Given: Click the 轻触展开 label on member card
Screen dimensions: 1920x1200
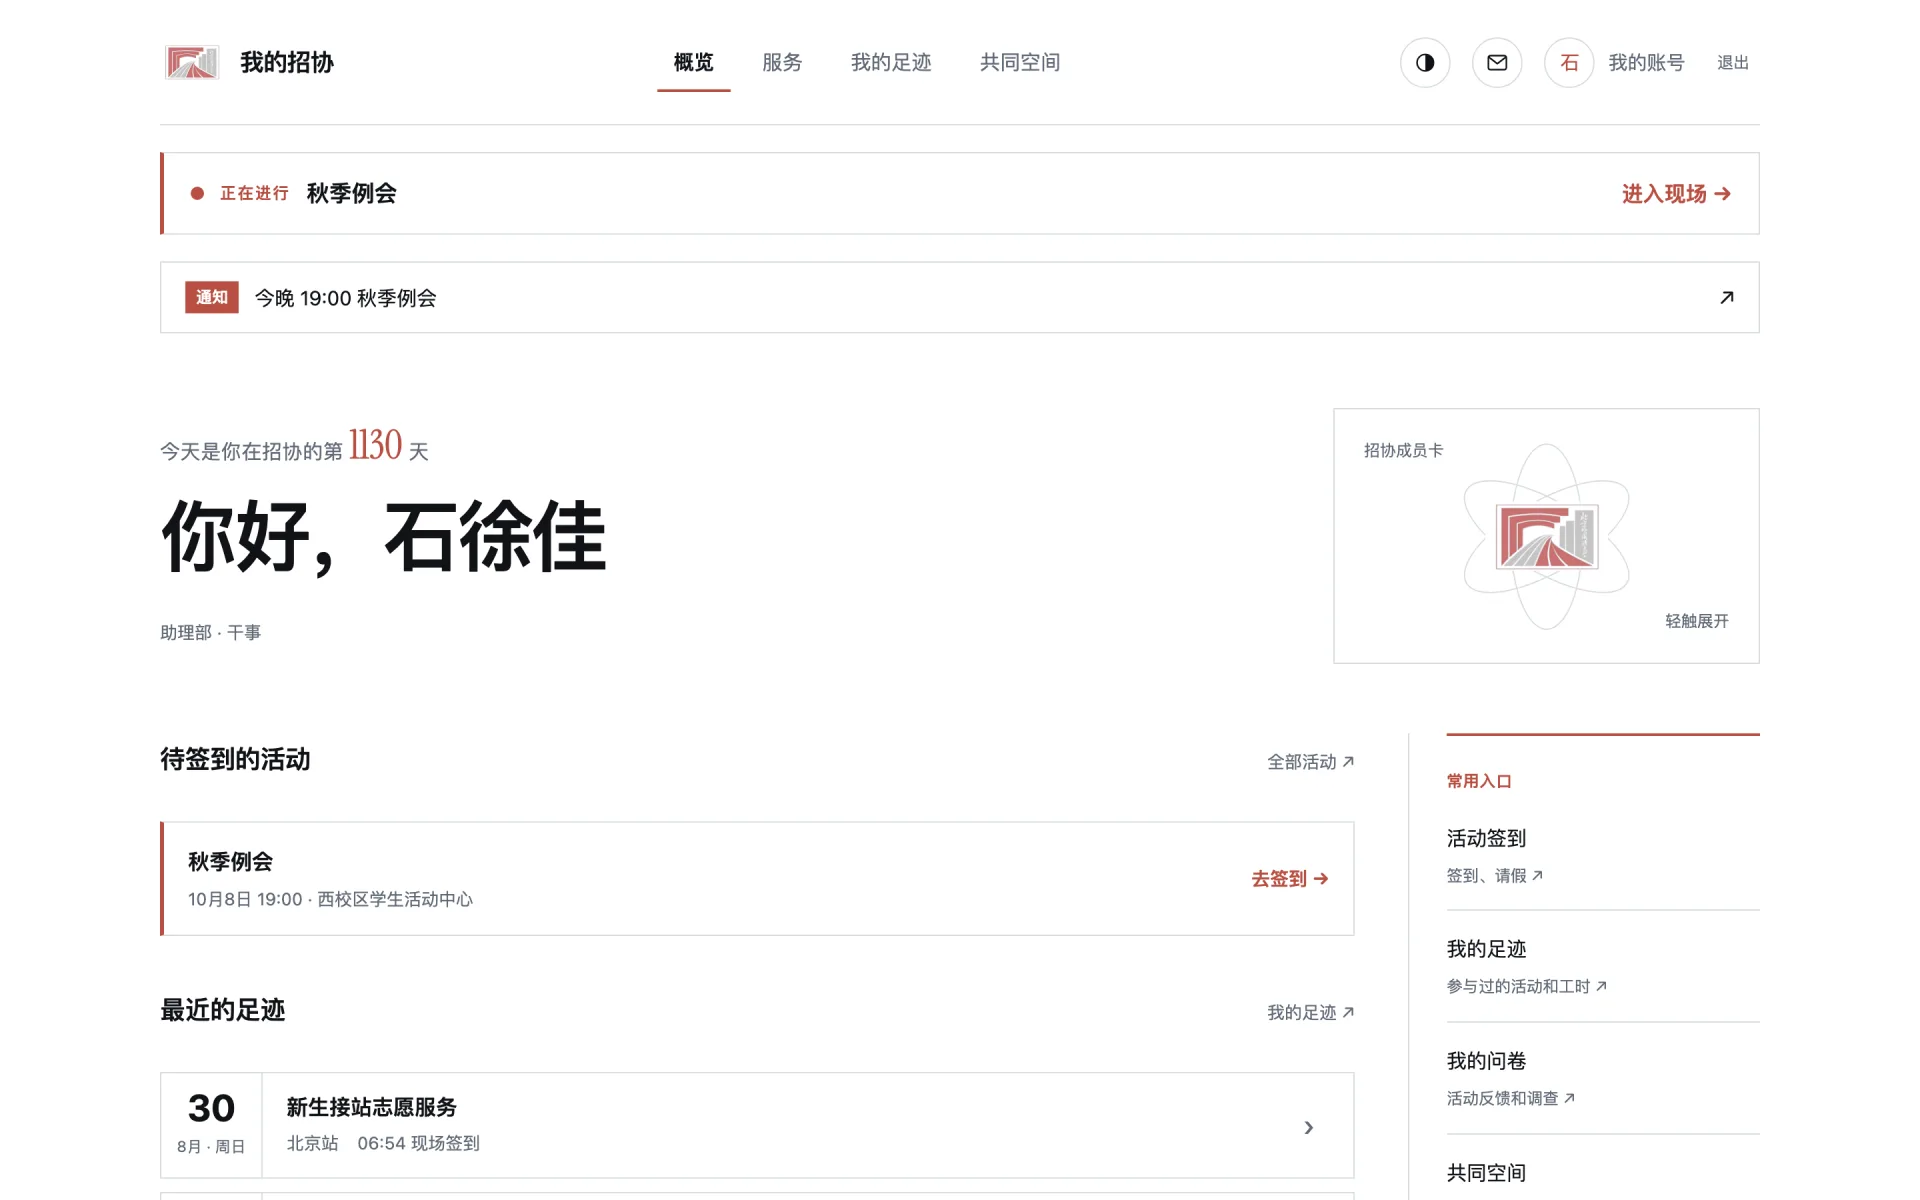Looking at the screenshot, I should point(1696,621).
